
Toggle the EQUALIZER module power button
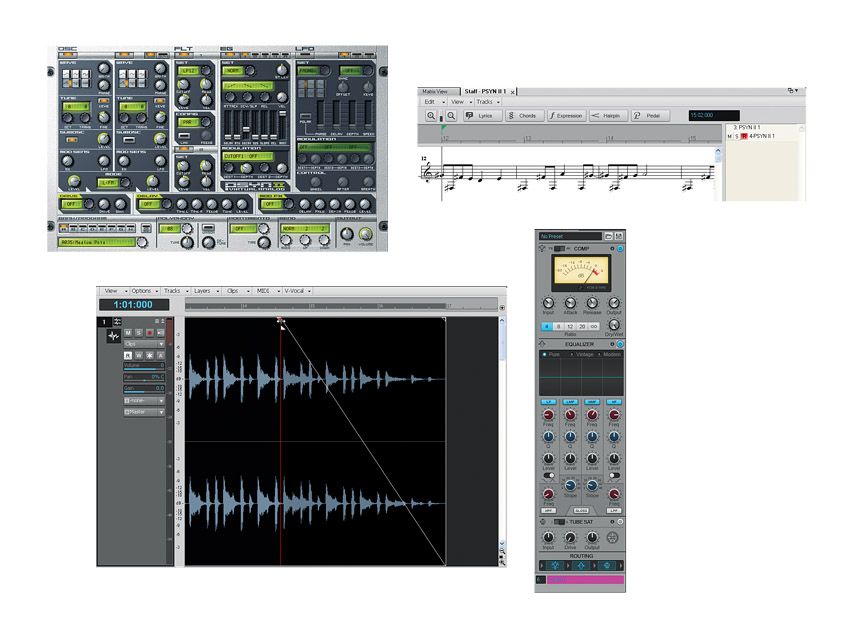click(620, 344)
